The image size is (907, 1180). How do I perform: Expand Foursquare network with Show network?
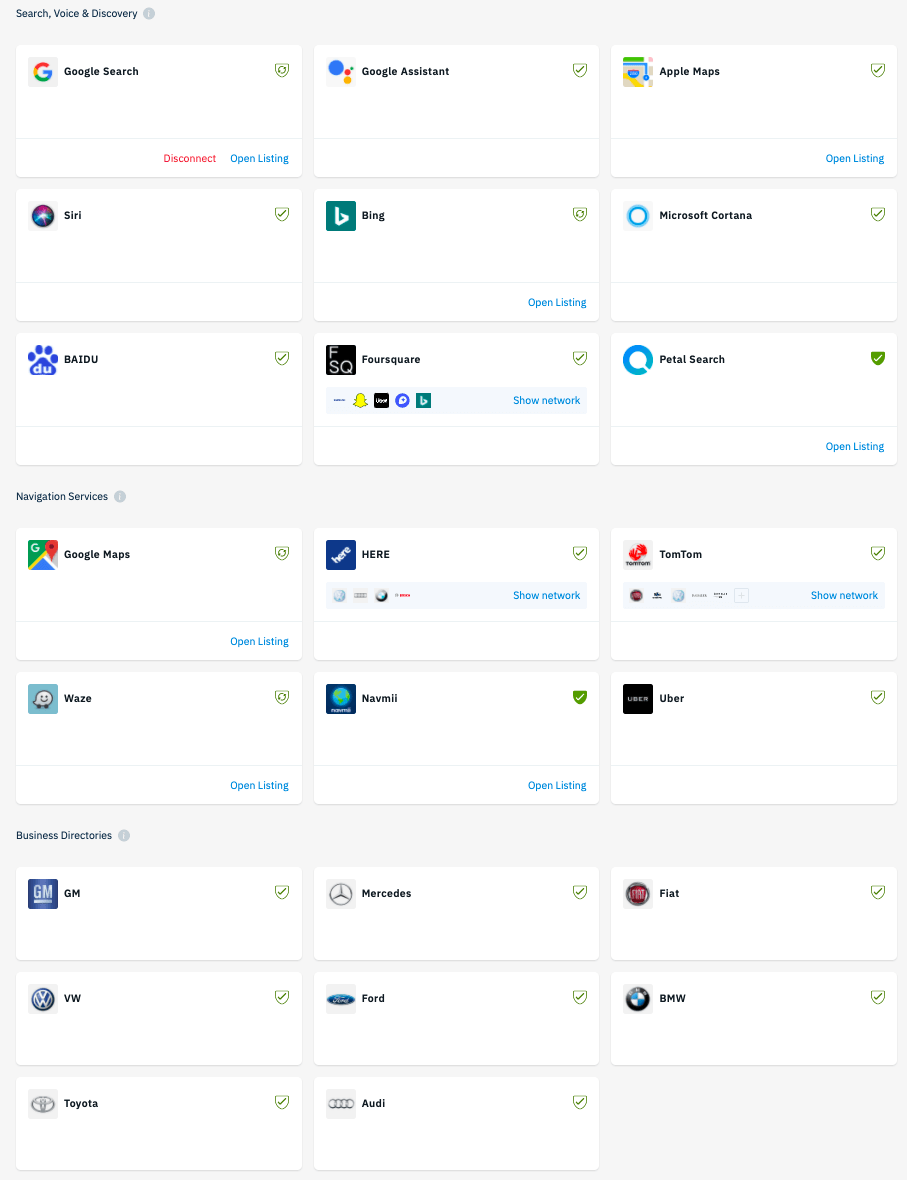point(546,400)
